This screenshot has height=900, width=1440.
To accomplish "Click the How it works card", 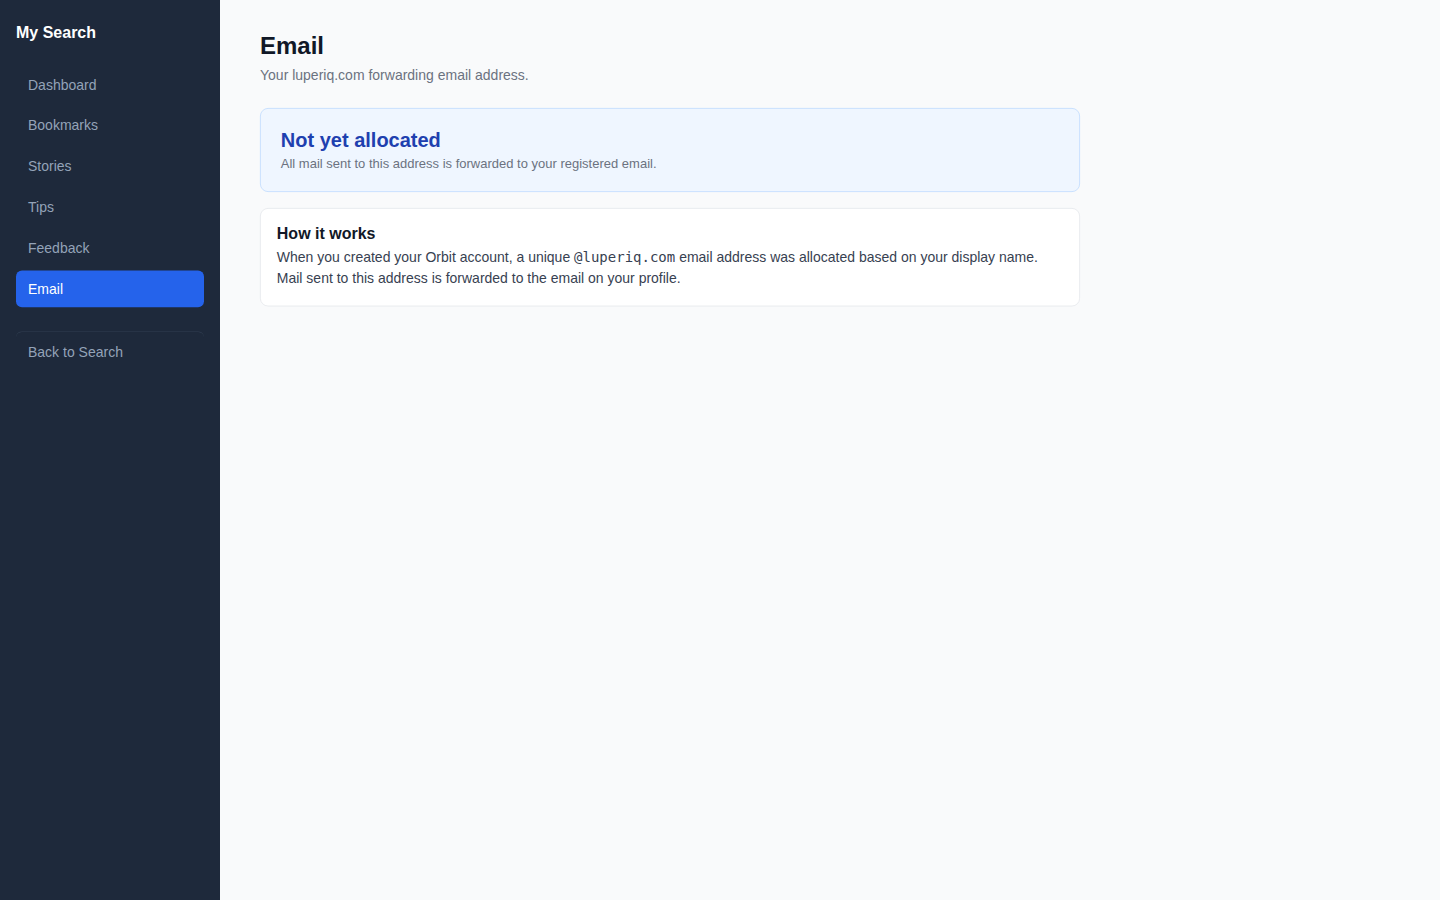I will [669, 257].
